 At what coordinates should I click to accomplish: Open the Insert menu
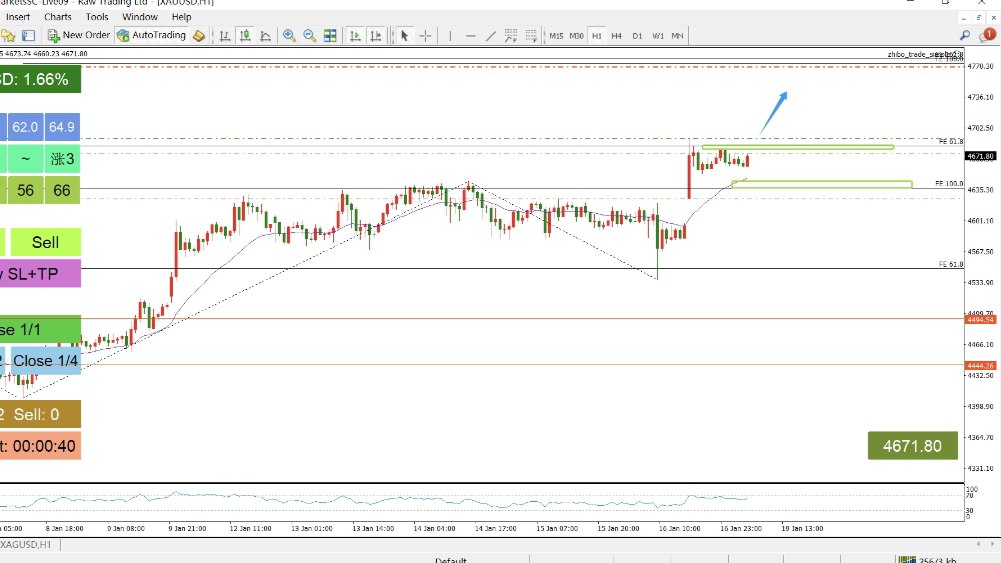coord(18,17)
